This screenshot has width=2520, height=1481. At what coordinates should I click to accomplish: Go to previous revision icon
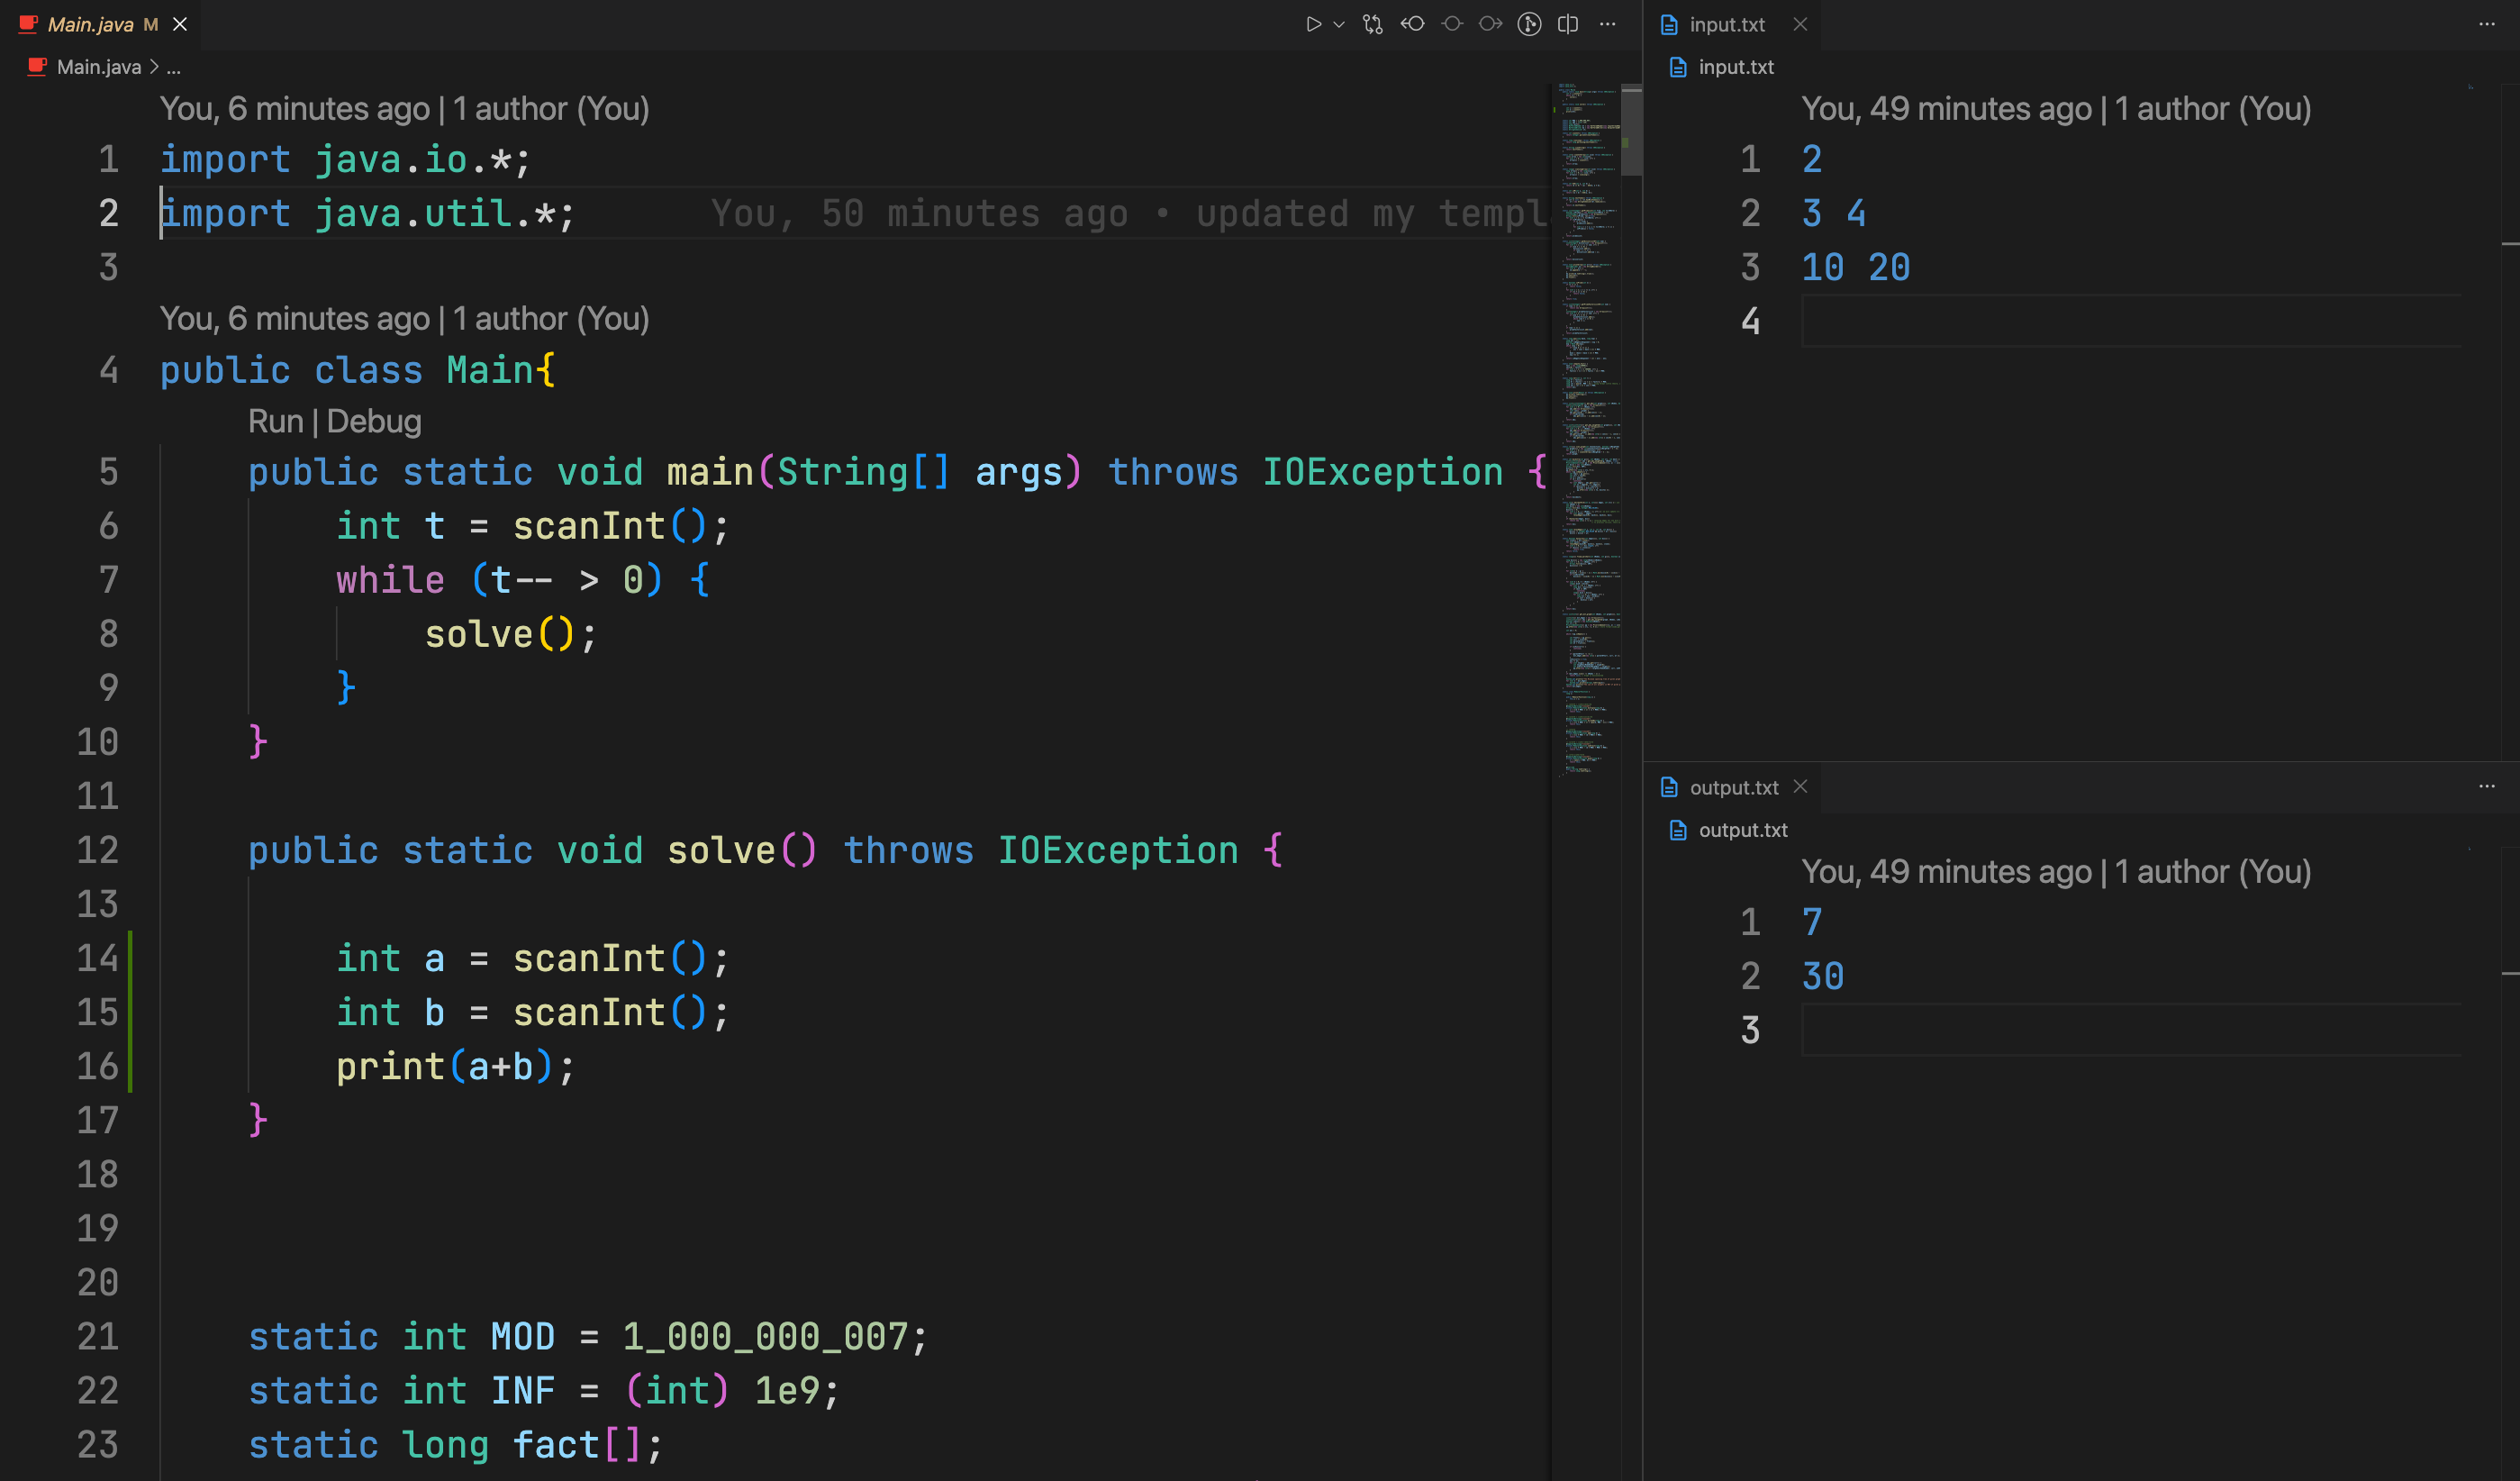tap(1412, 24)
